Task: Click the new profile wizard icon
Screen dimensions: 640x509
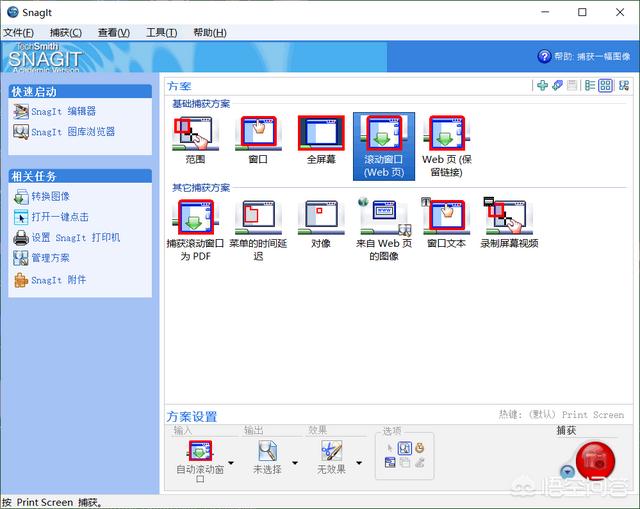Action: [x=557, y=85]
